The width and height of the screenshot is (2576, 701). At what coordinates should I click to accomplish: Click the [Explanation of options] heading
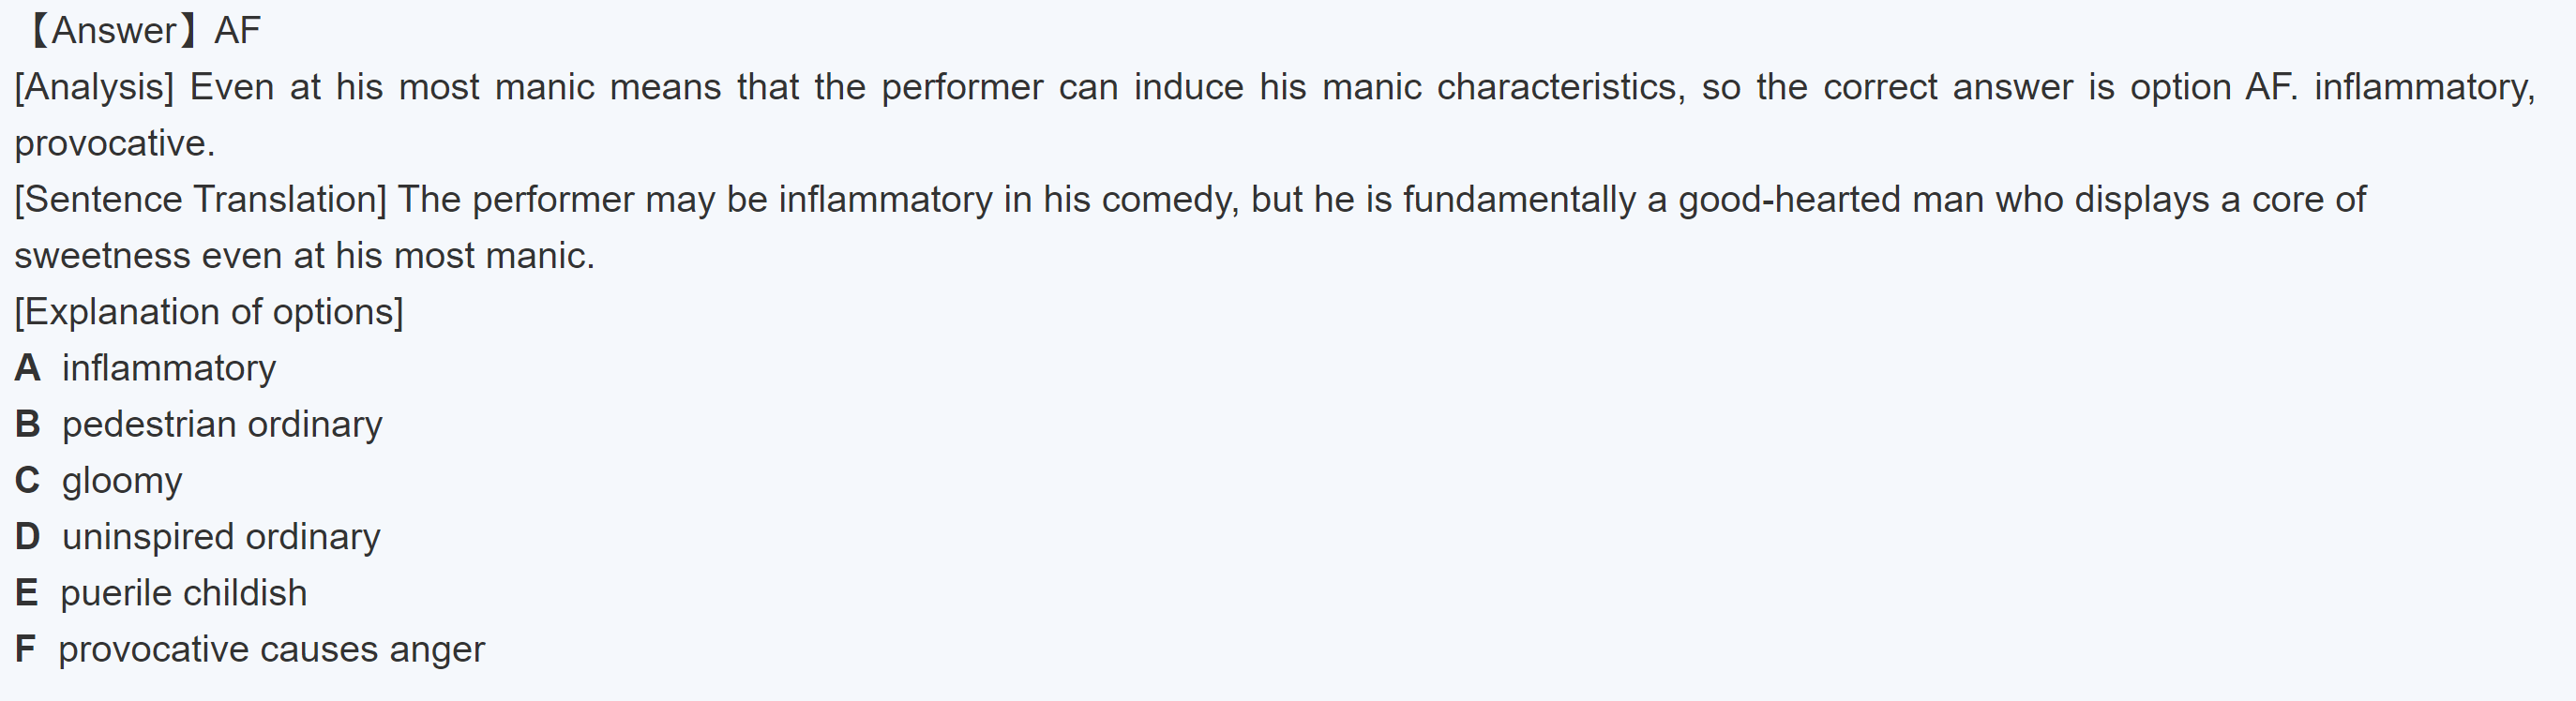(209, 312)
